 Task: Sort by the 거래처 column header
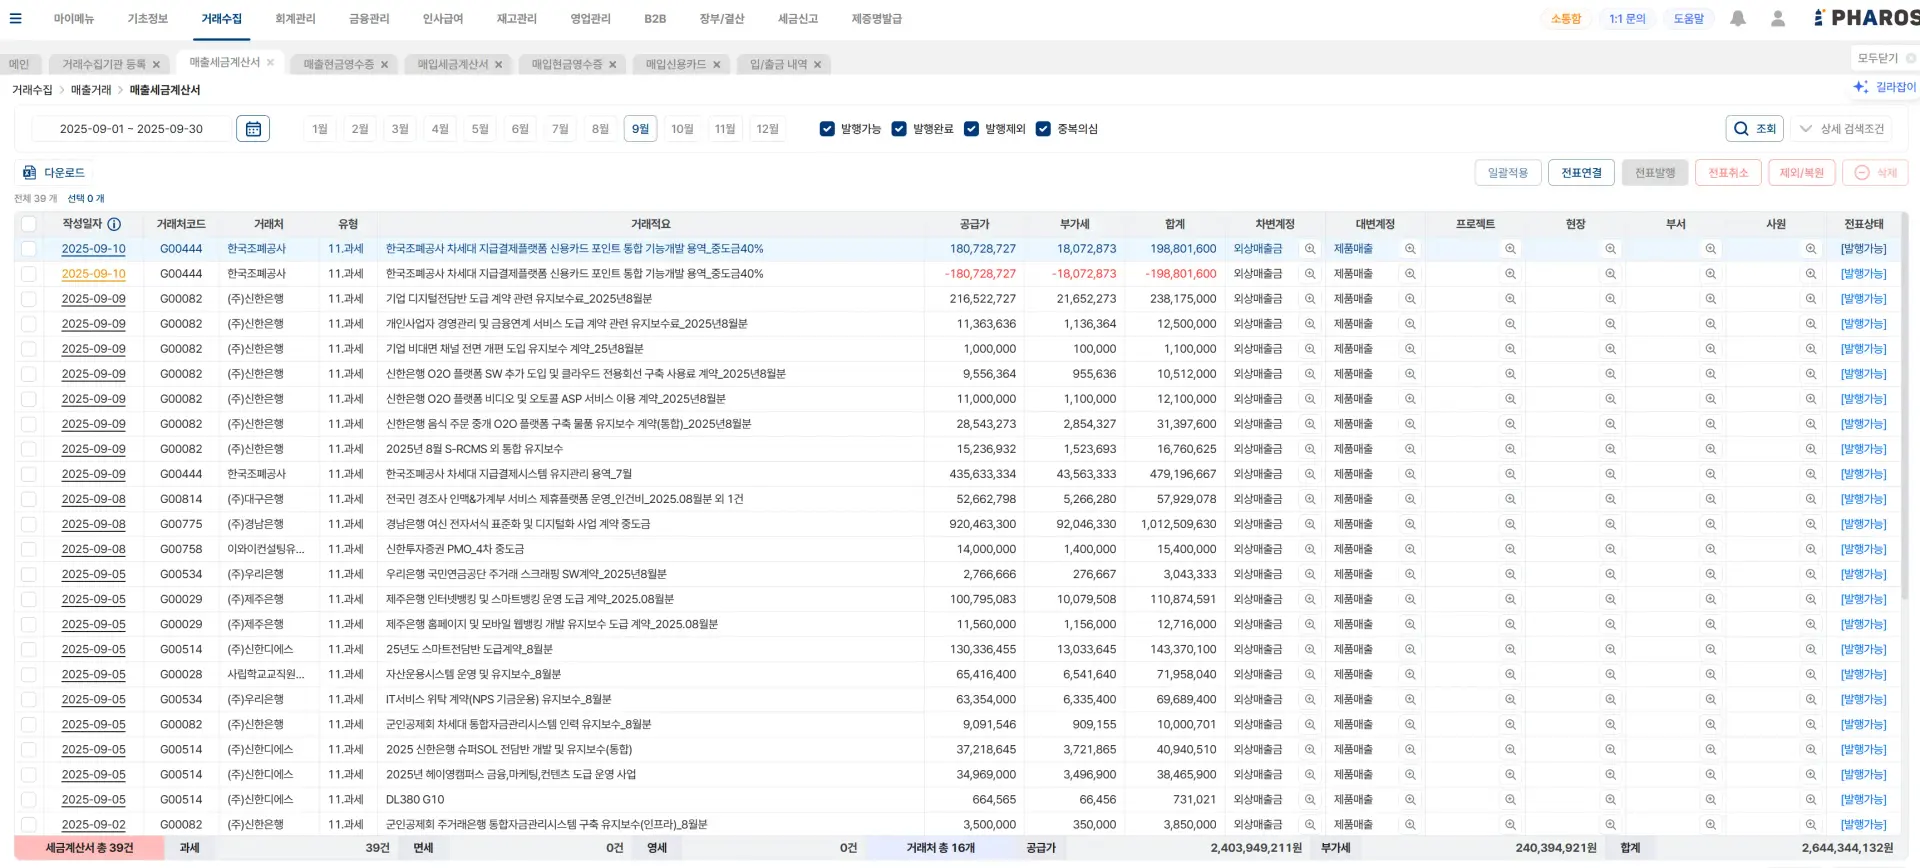(x=268, y=224)
